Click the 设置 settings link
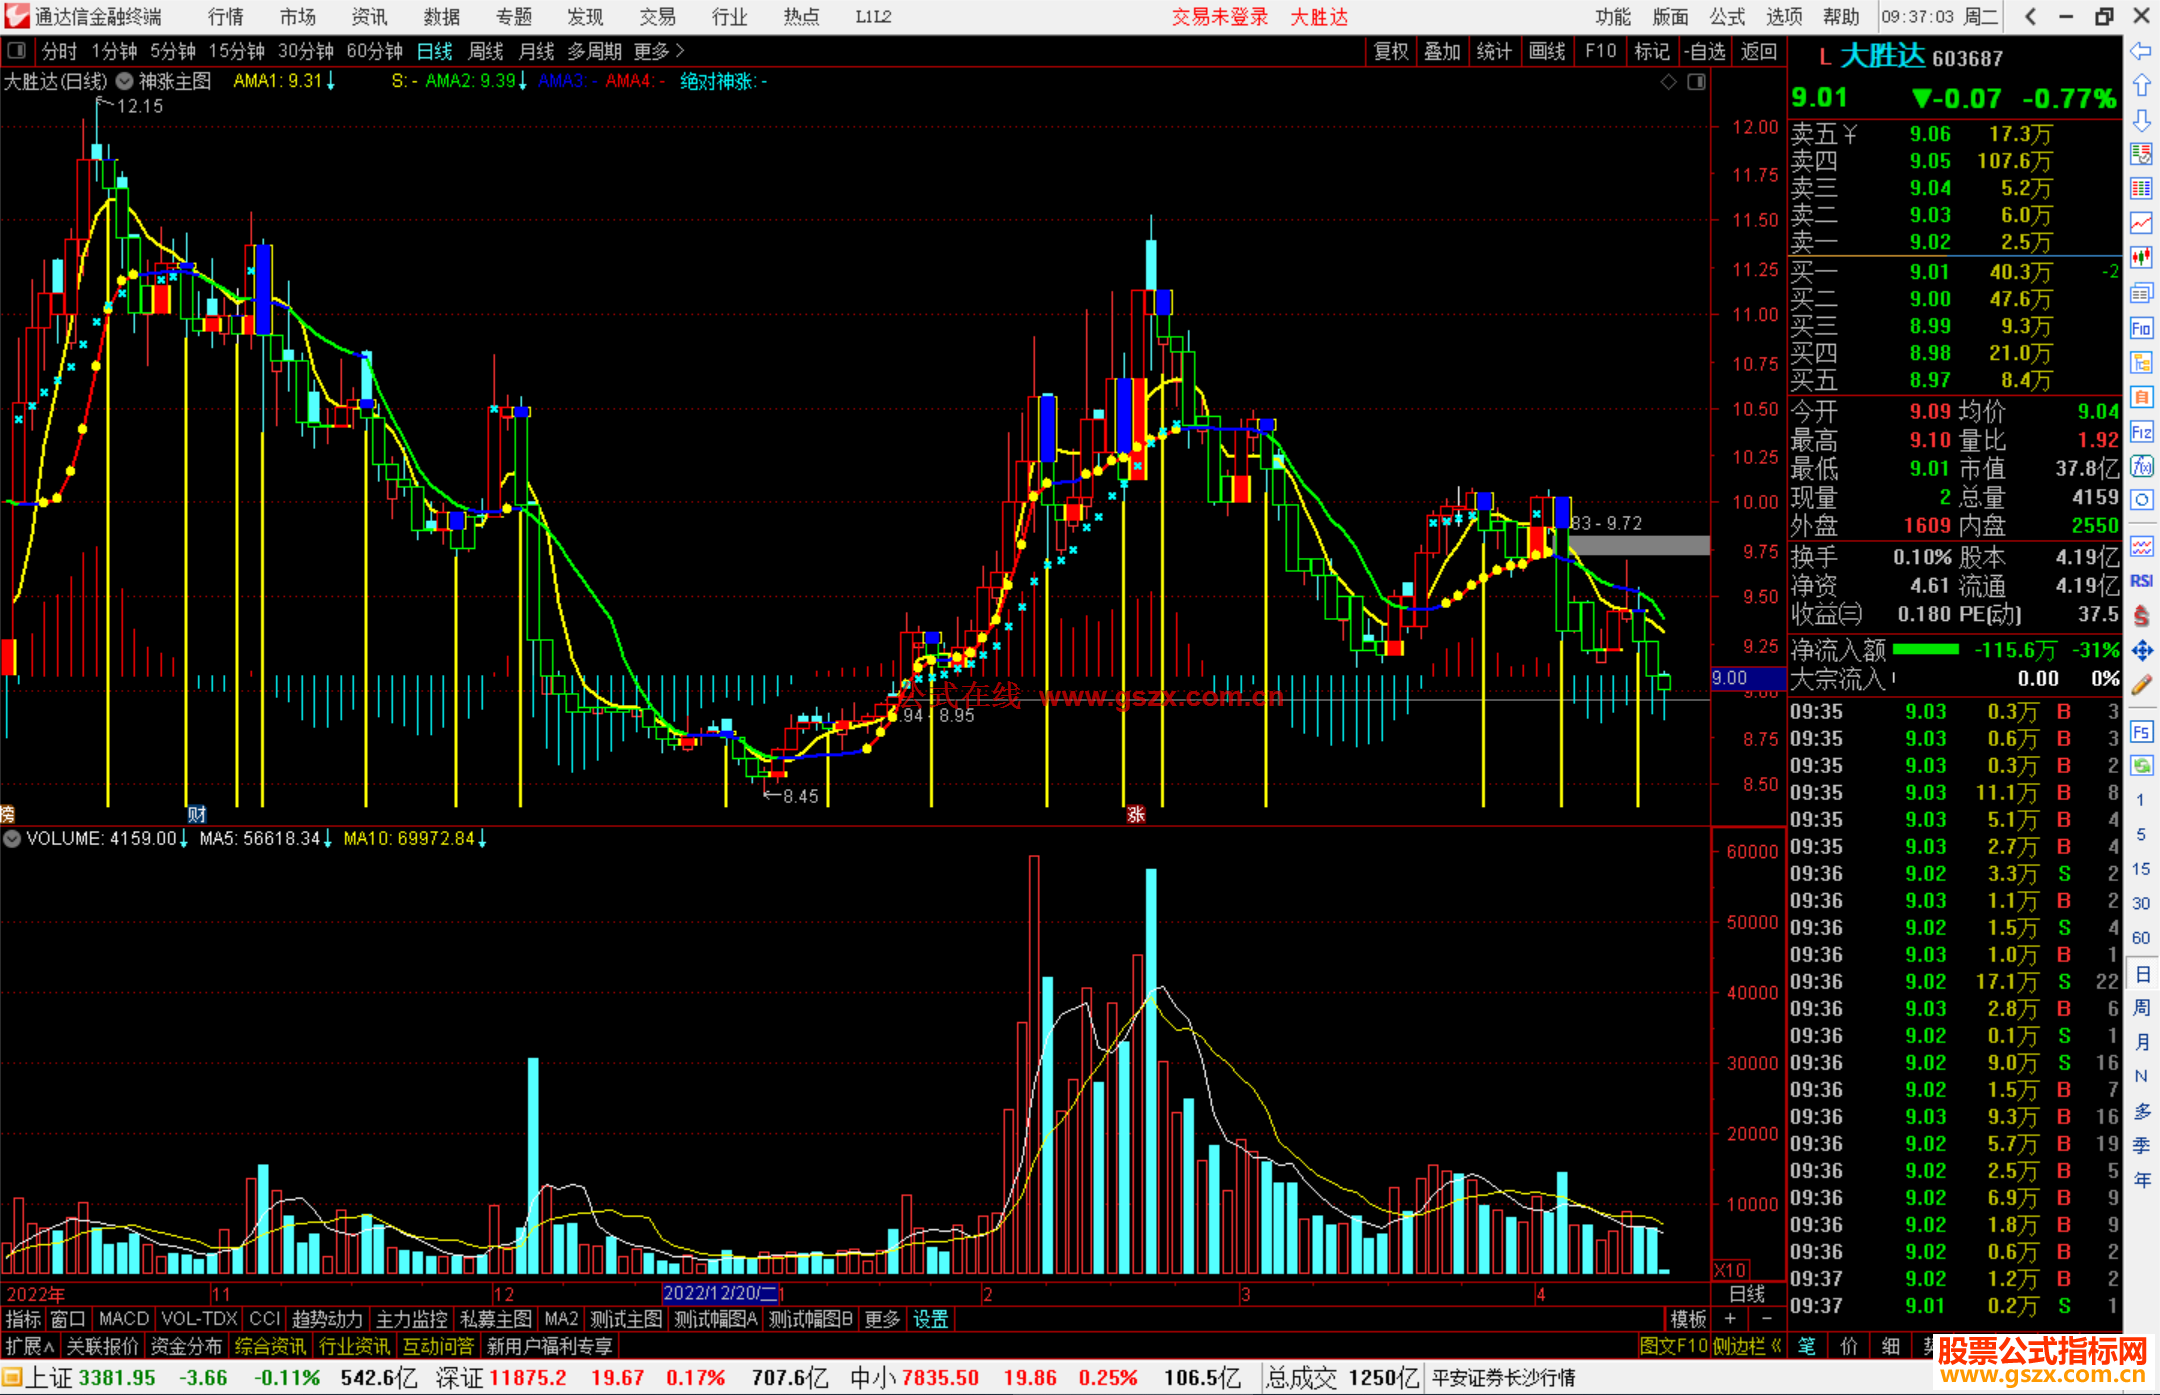Viewport: 2160px width, 1395px height. (x=930, y=1319)
